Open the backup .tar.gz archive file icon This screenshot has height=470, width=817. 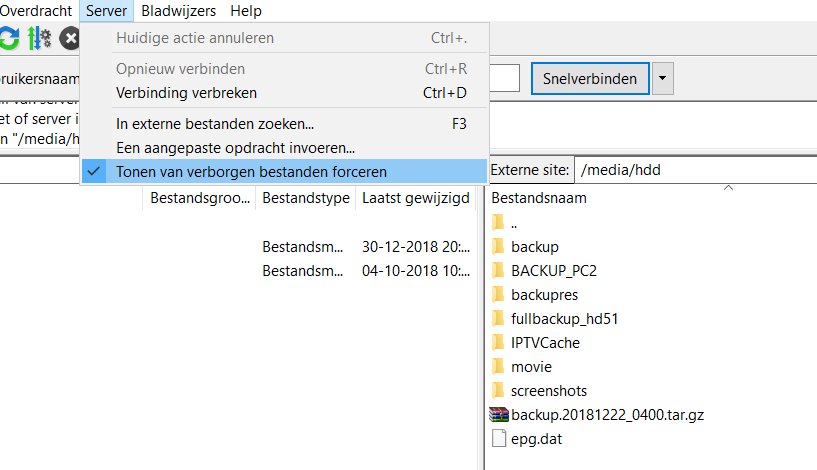(x=499, y=414)
